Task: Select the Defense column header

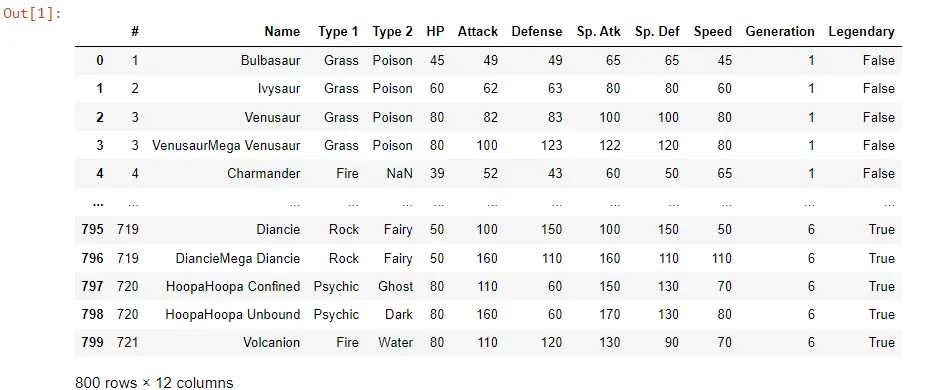Action: [x=537, y=32]
